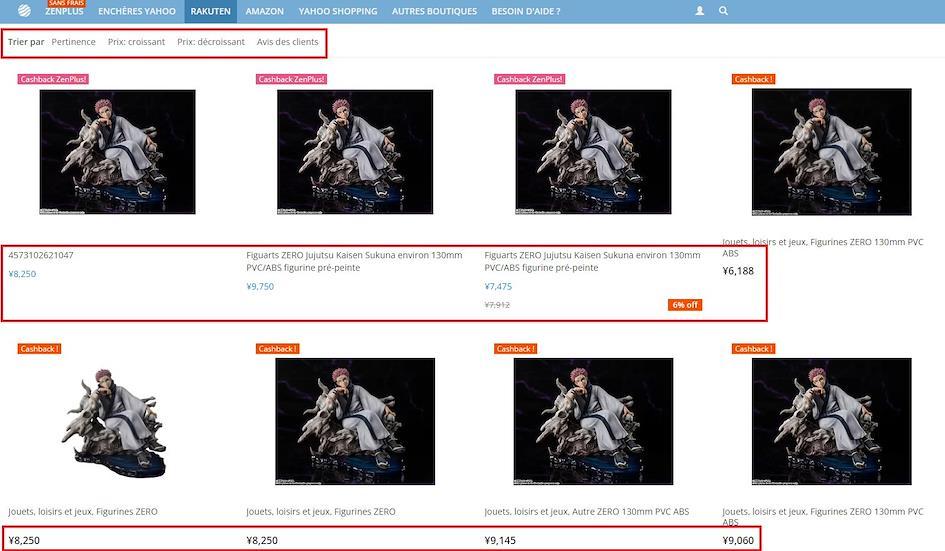The image size is (945, 551).
Task: Open title of the ¥9,060 Figurines ZERO item
Action: coord(823,517)
